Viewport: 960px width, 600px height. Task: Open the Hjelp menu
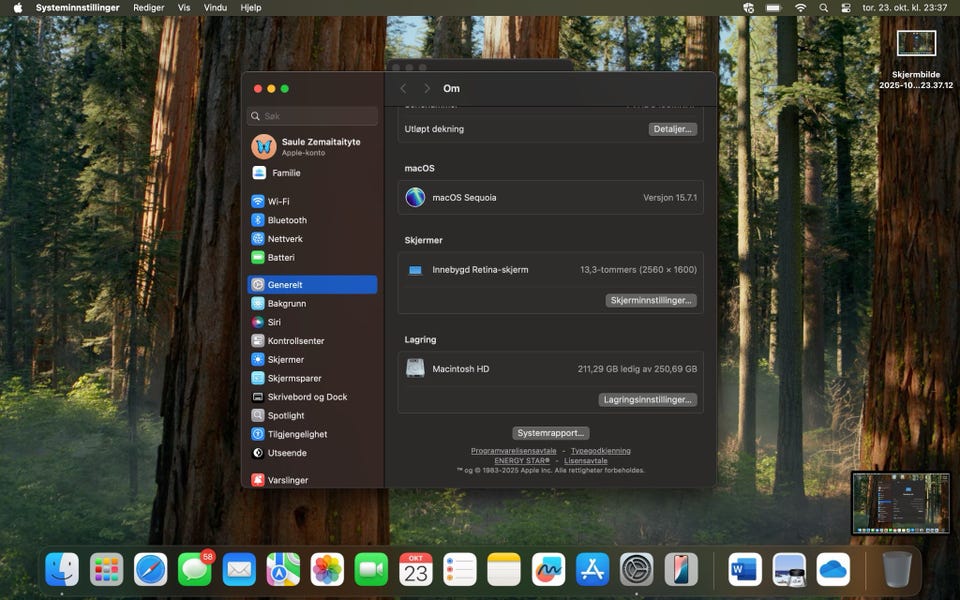[x=251, y=7]
